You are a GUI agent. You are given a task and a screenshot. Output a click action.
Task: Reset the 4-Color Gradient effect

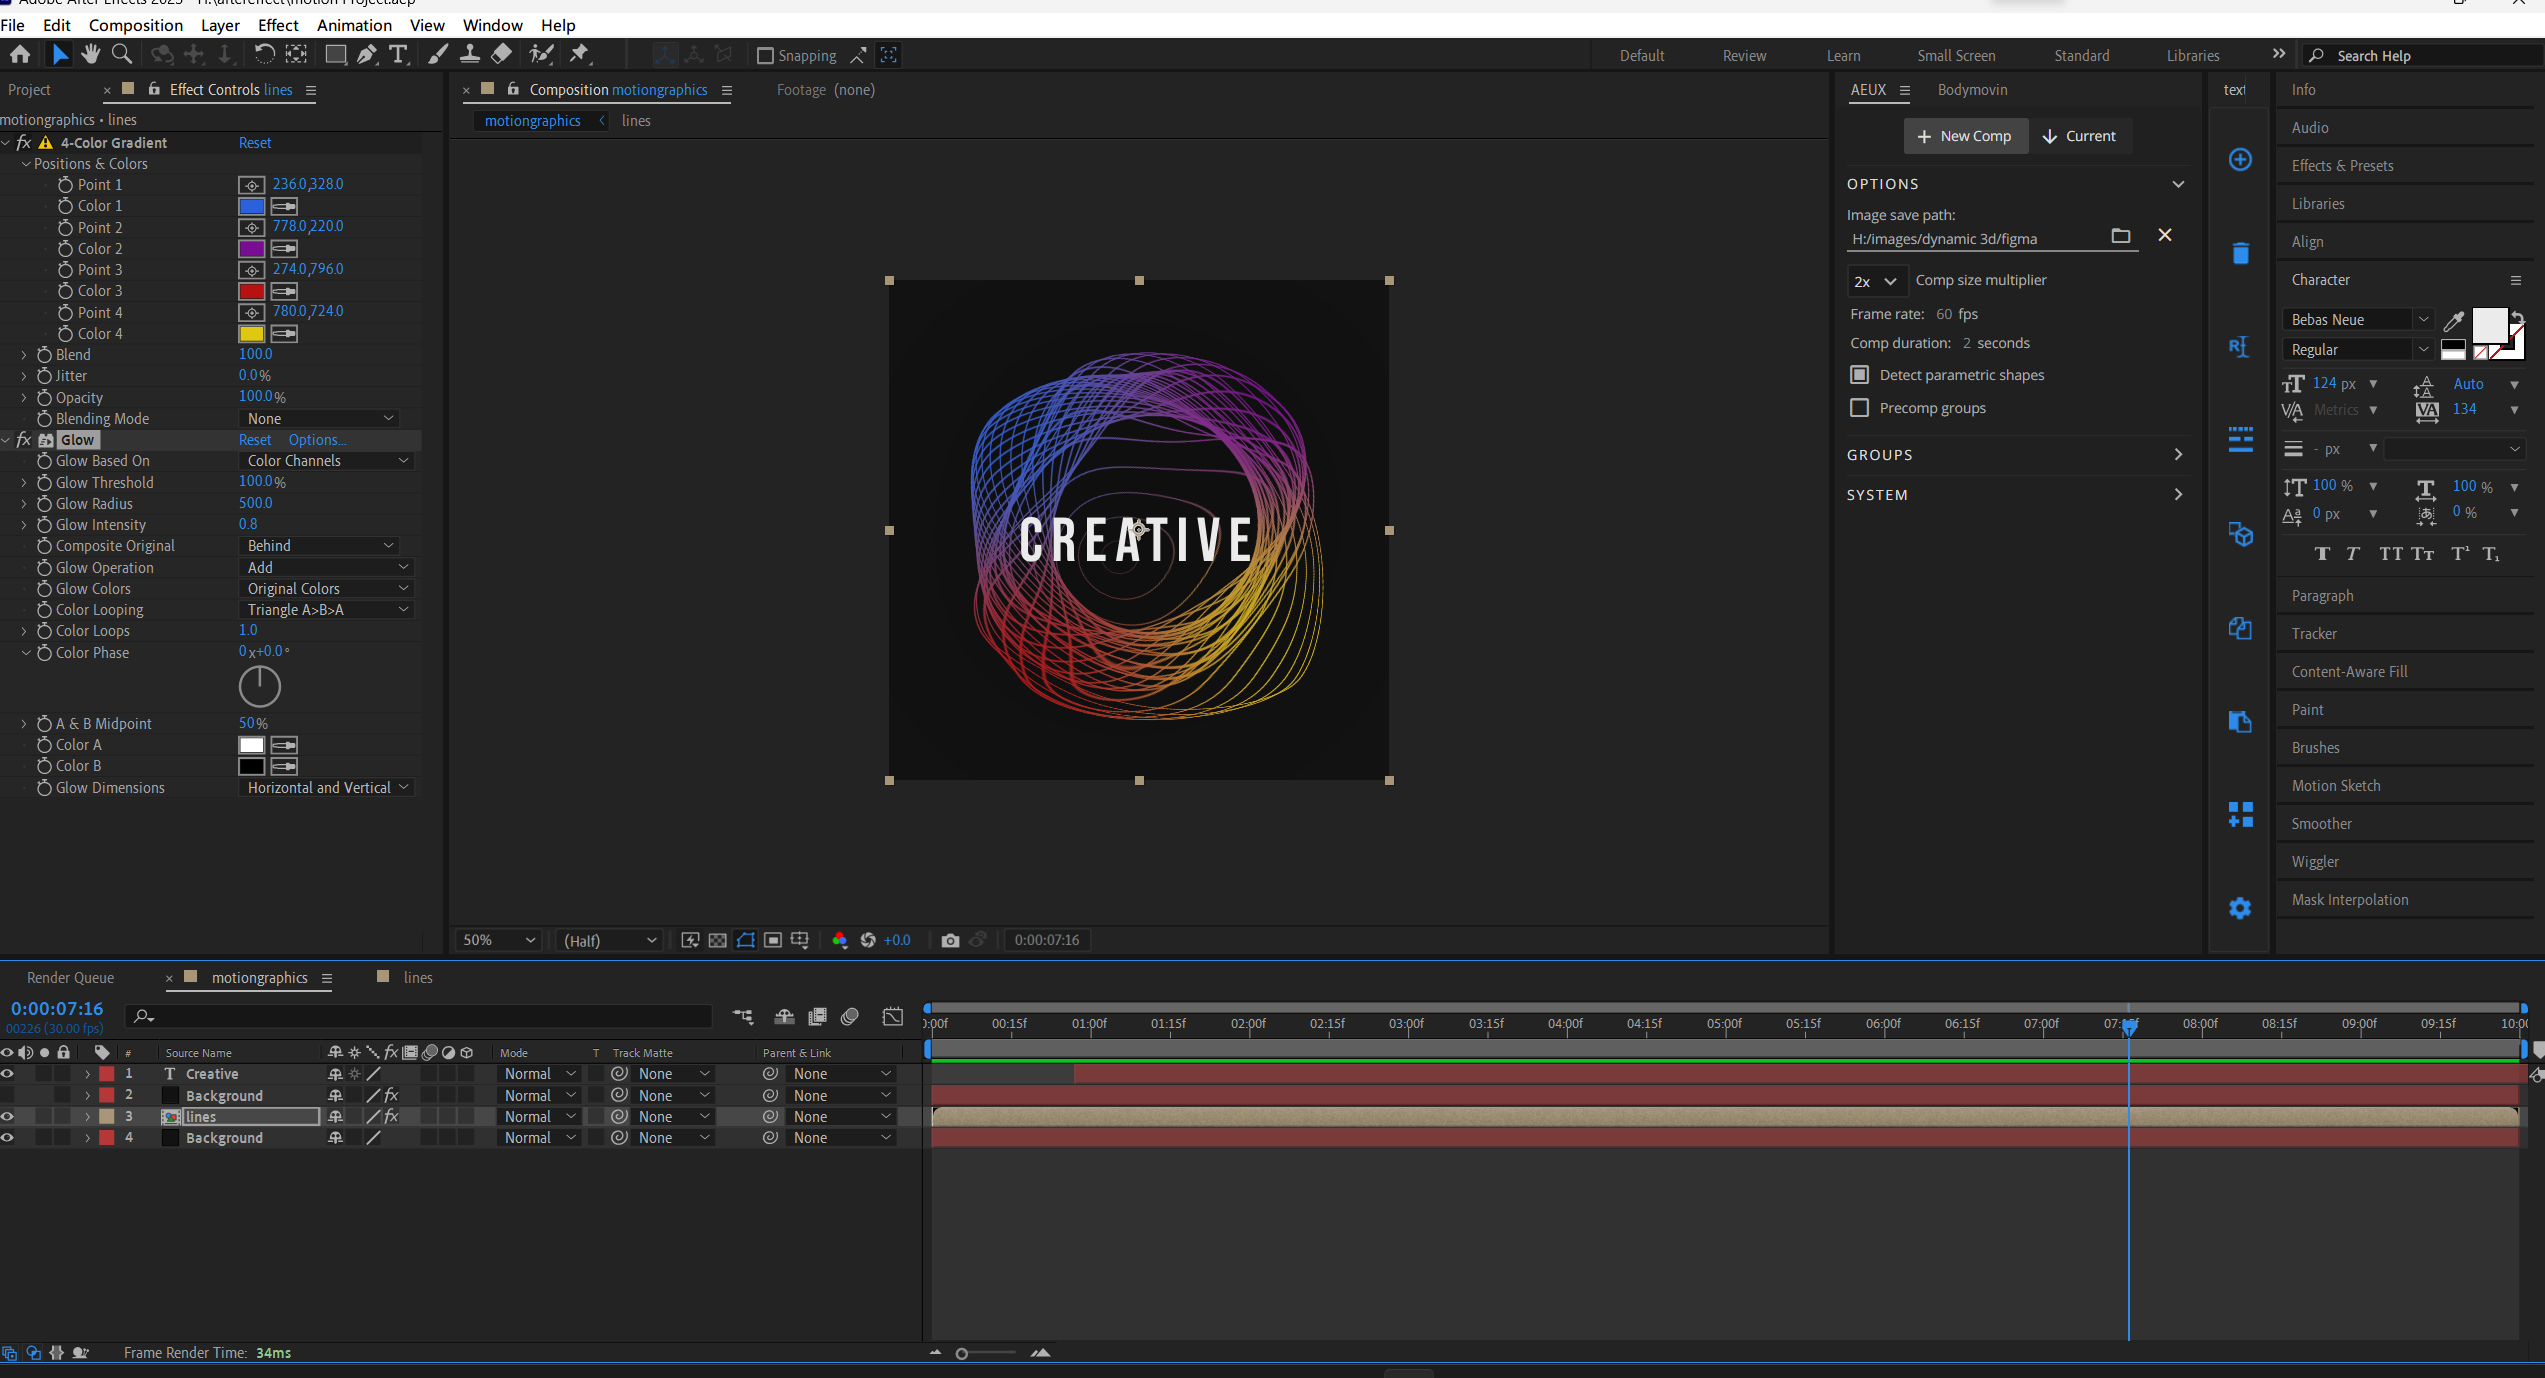pos(255,143)
